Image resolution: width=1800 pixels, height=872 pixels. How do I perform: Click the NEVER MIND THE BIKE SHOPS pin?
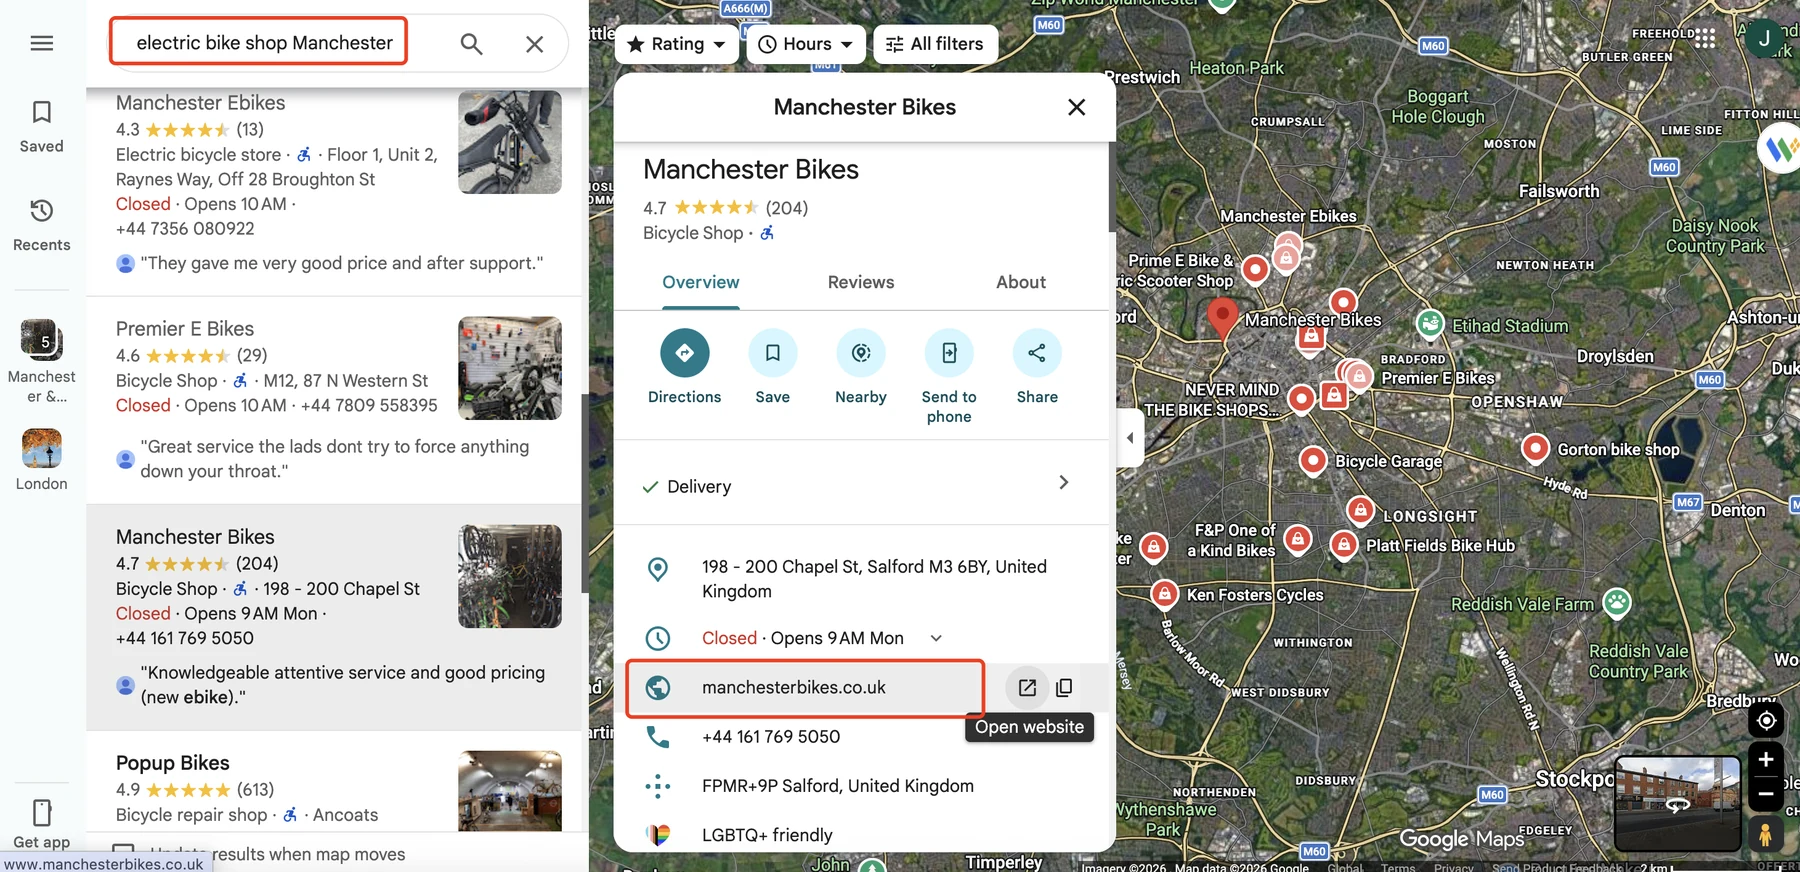1301,399
